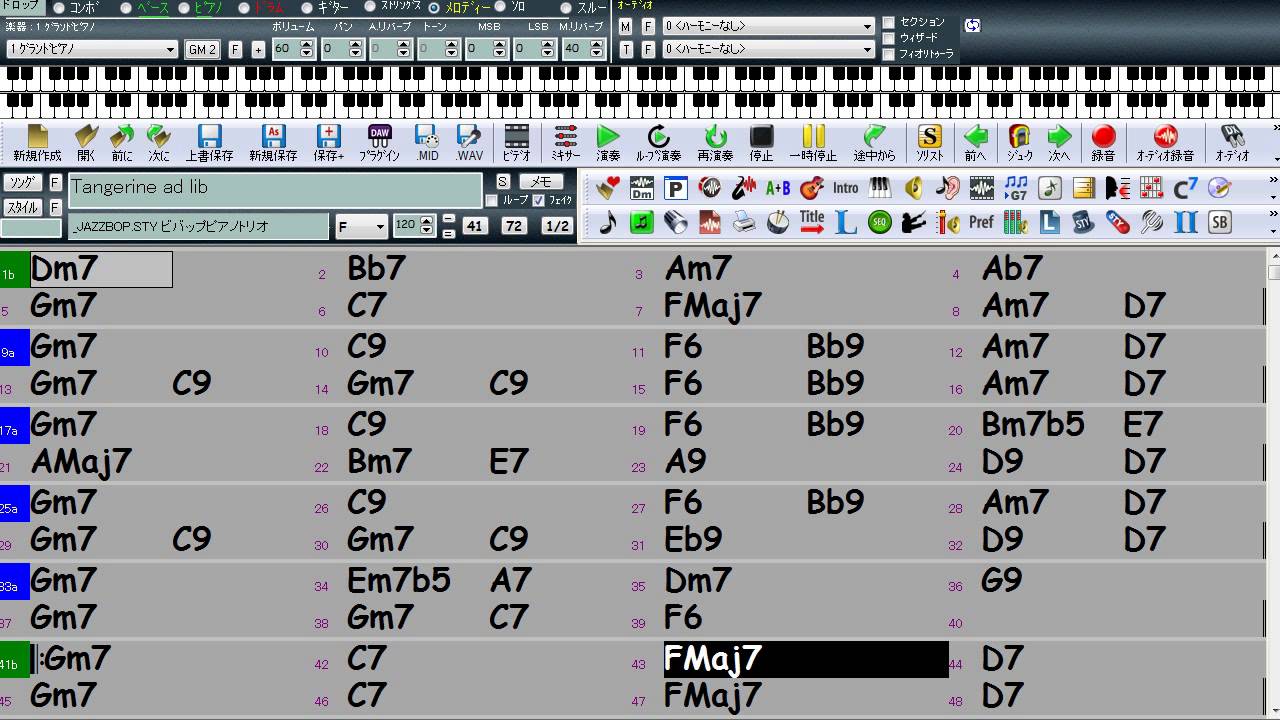Image resolution: width=1280 pixels, height=720 pixels.
Task: Click the A+B icon
Action: pos(778,187)
